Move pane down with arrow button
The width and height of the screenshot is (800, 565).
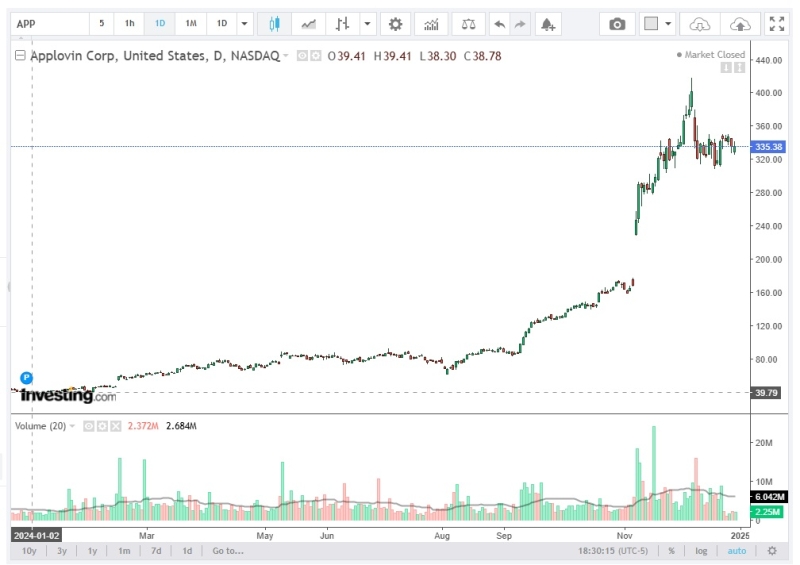(726, 67)
